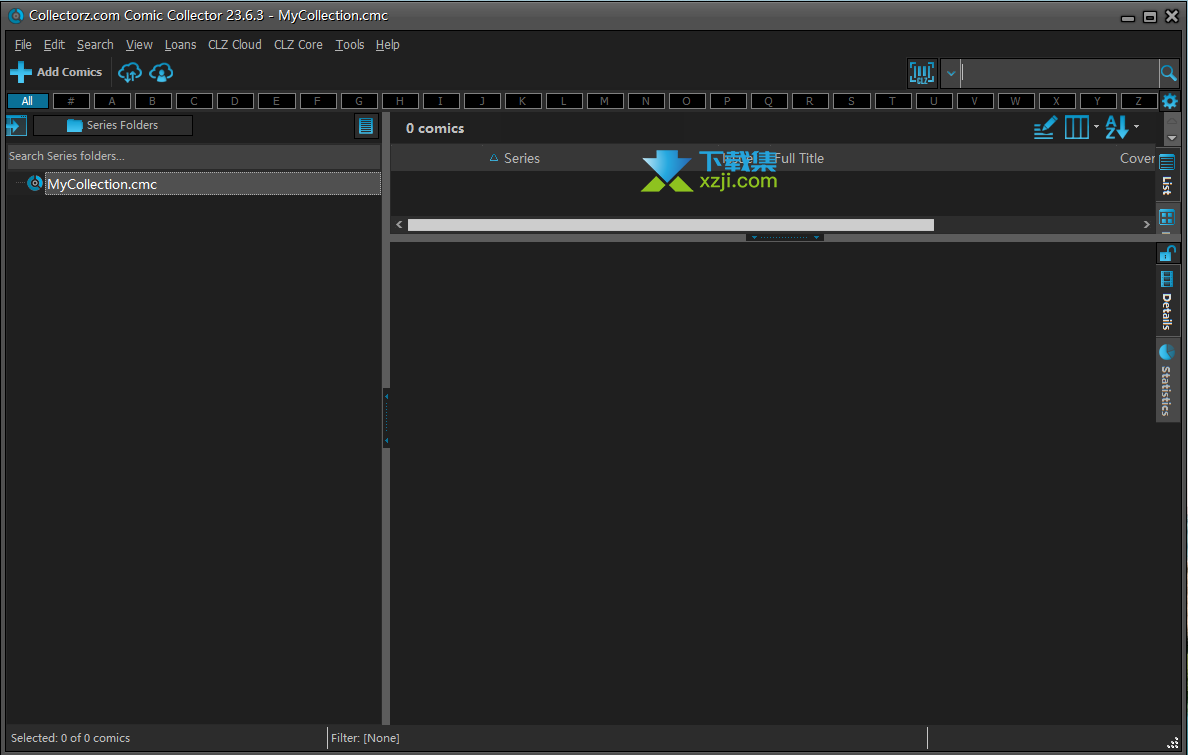The image size is (1188, 755).
Task: Sort by the Series column header
Action: [x=522, y=158]
